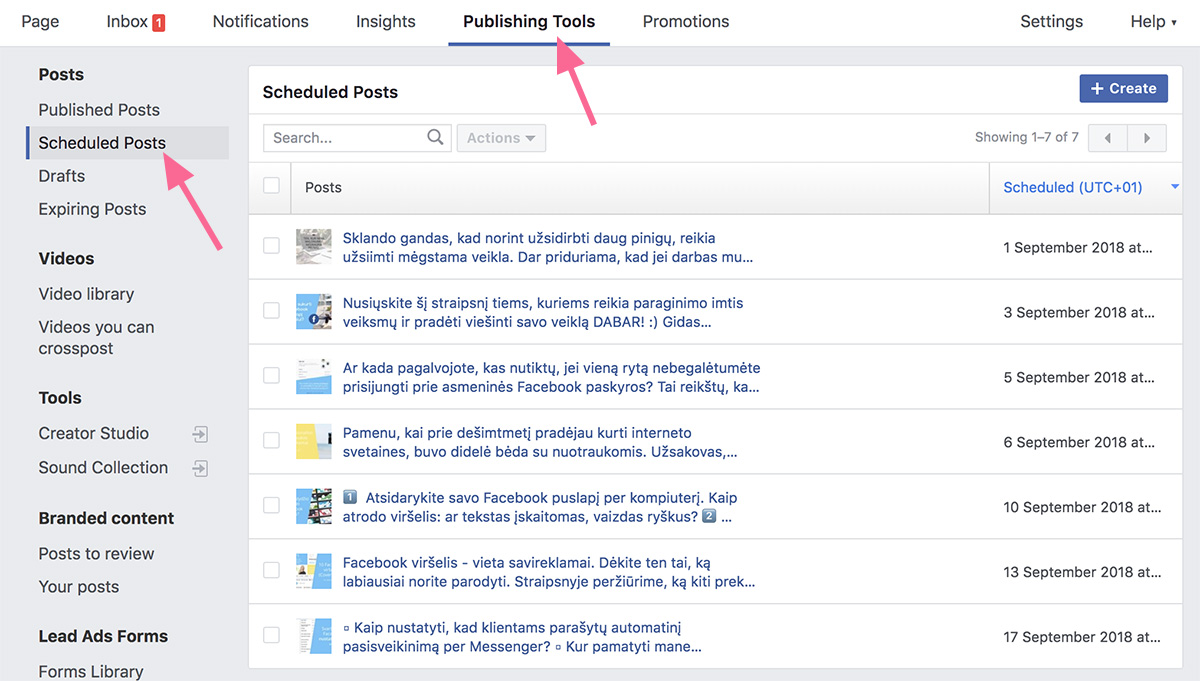Open the Actions dropdown
1200x681 pixels.
pyautogui.click(x=501, y=138)
